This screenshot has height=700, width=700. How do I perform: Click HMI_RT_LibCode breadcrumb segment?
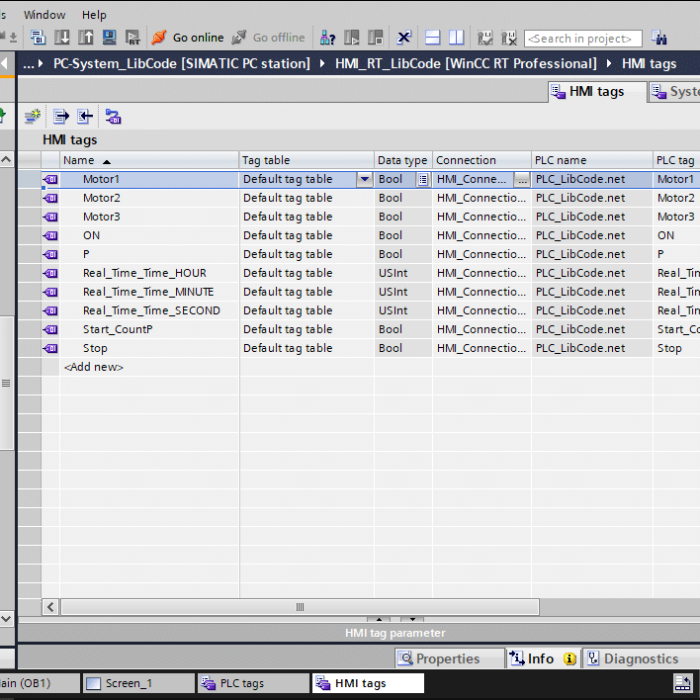pos(466,63)
